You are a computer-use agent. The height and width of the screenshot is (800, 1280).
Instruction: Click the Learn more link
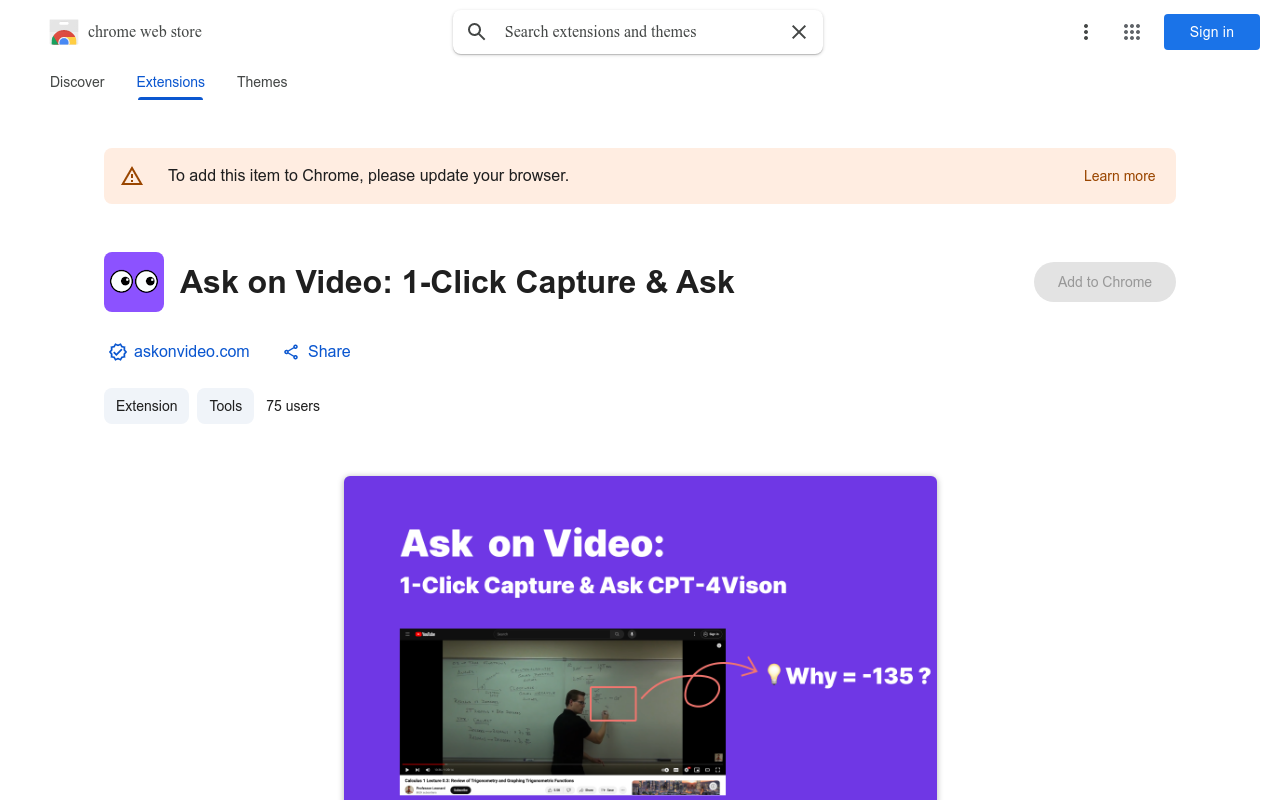pos(1119,176)
